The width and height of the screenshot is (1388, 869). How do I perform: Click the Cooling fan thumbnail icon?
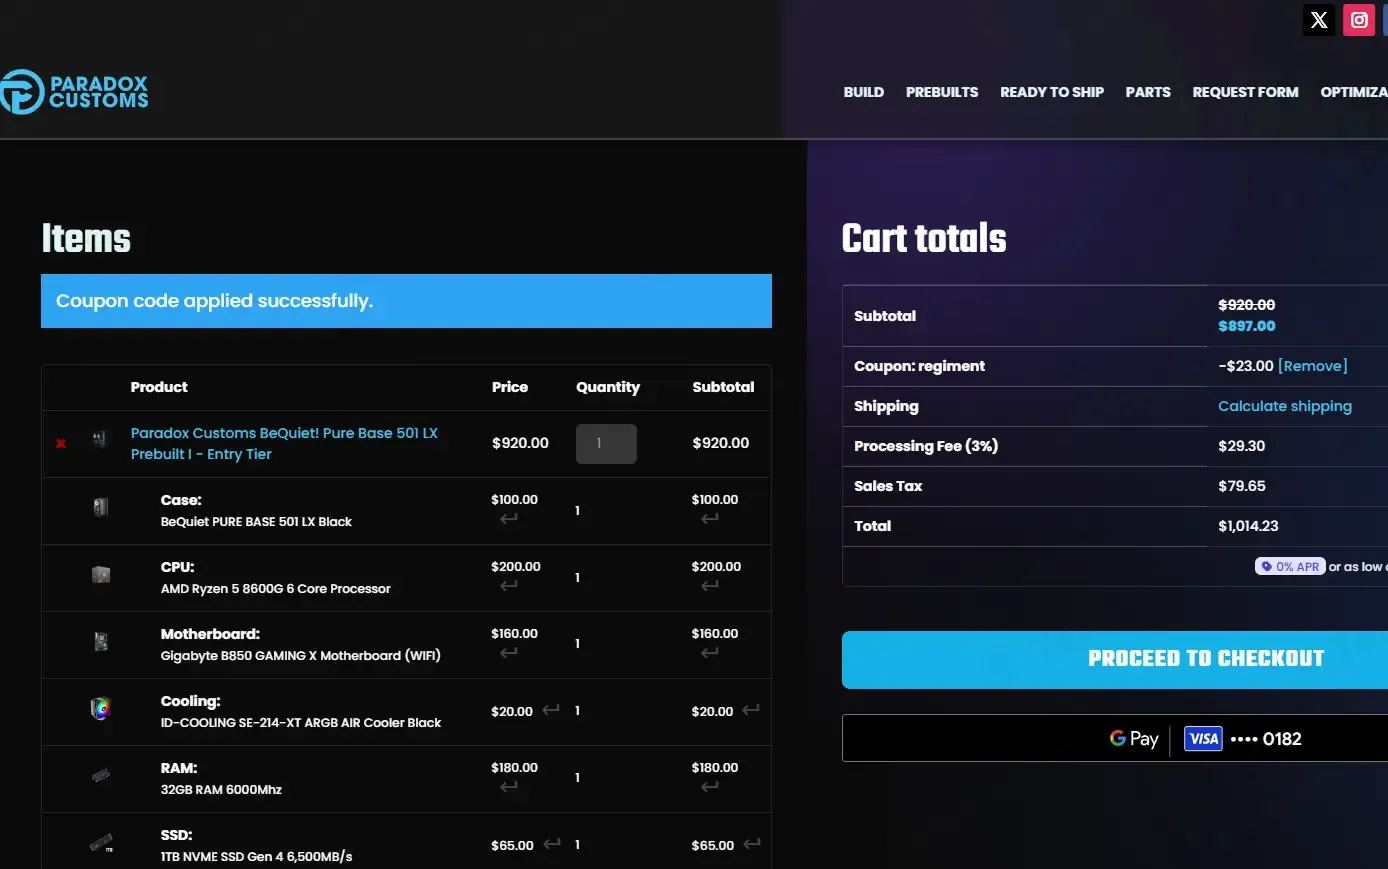[101, 709]
